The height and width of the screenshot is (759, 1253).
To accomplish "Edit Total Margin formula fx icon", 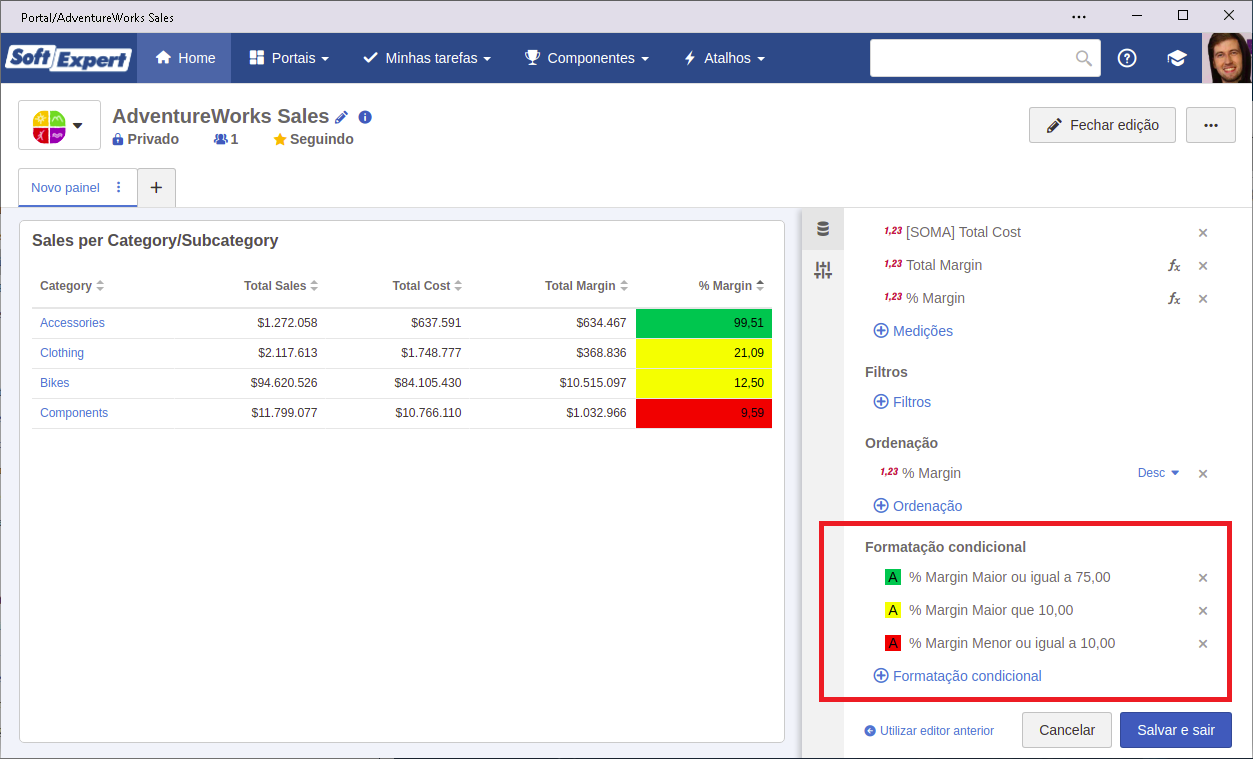I will click(x=1174, y=266).
